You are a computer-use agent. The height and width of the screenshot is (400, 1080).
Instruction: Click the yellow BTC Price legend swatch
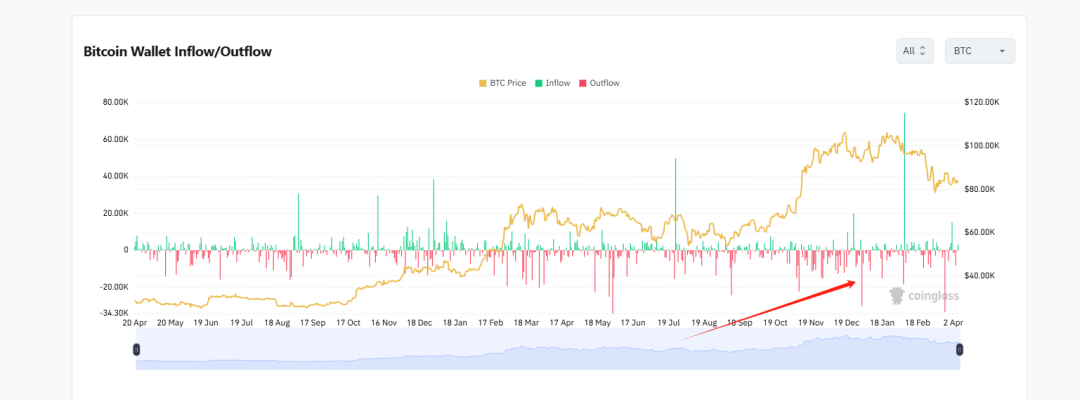coord(483,83)
